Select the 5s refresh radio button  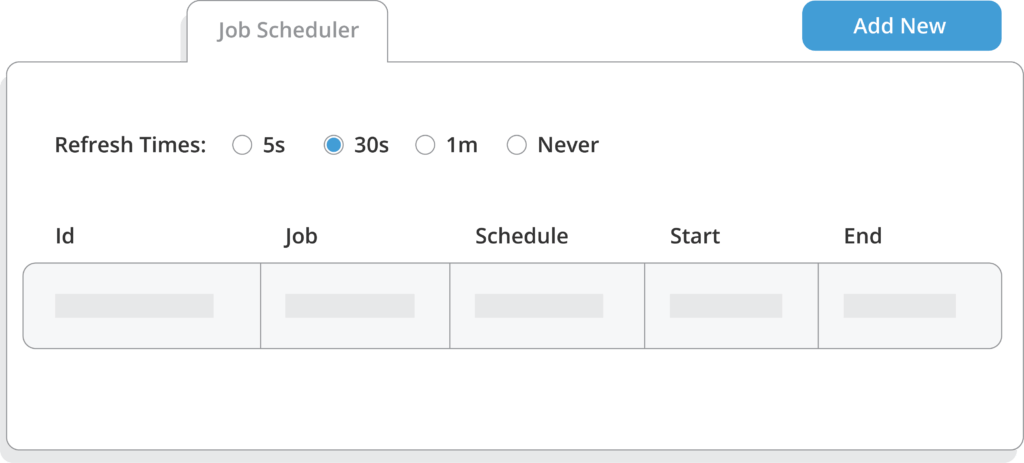click(x=242, y=145)
